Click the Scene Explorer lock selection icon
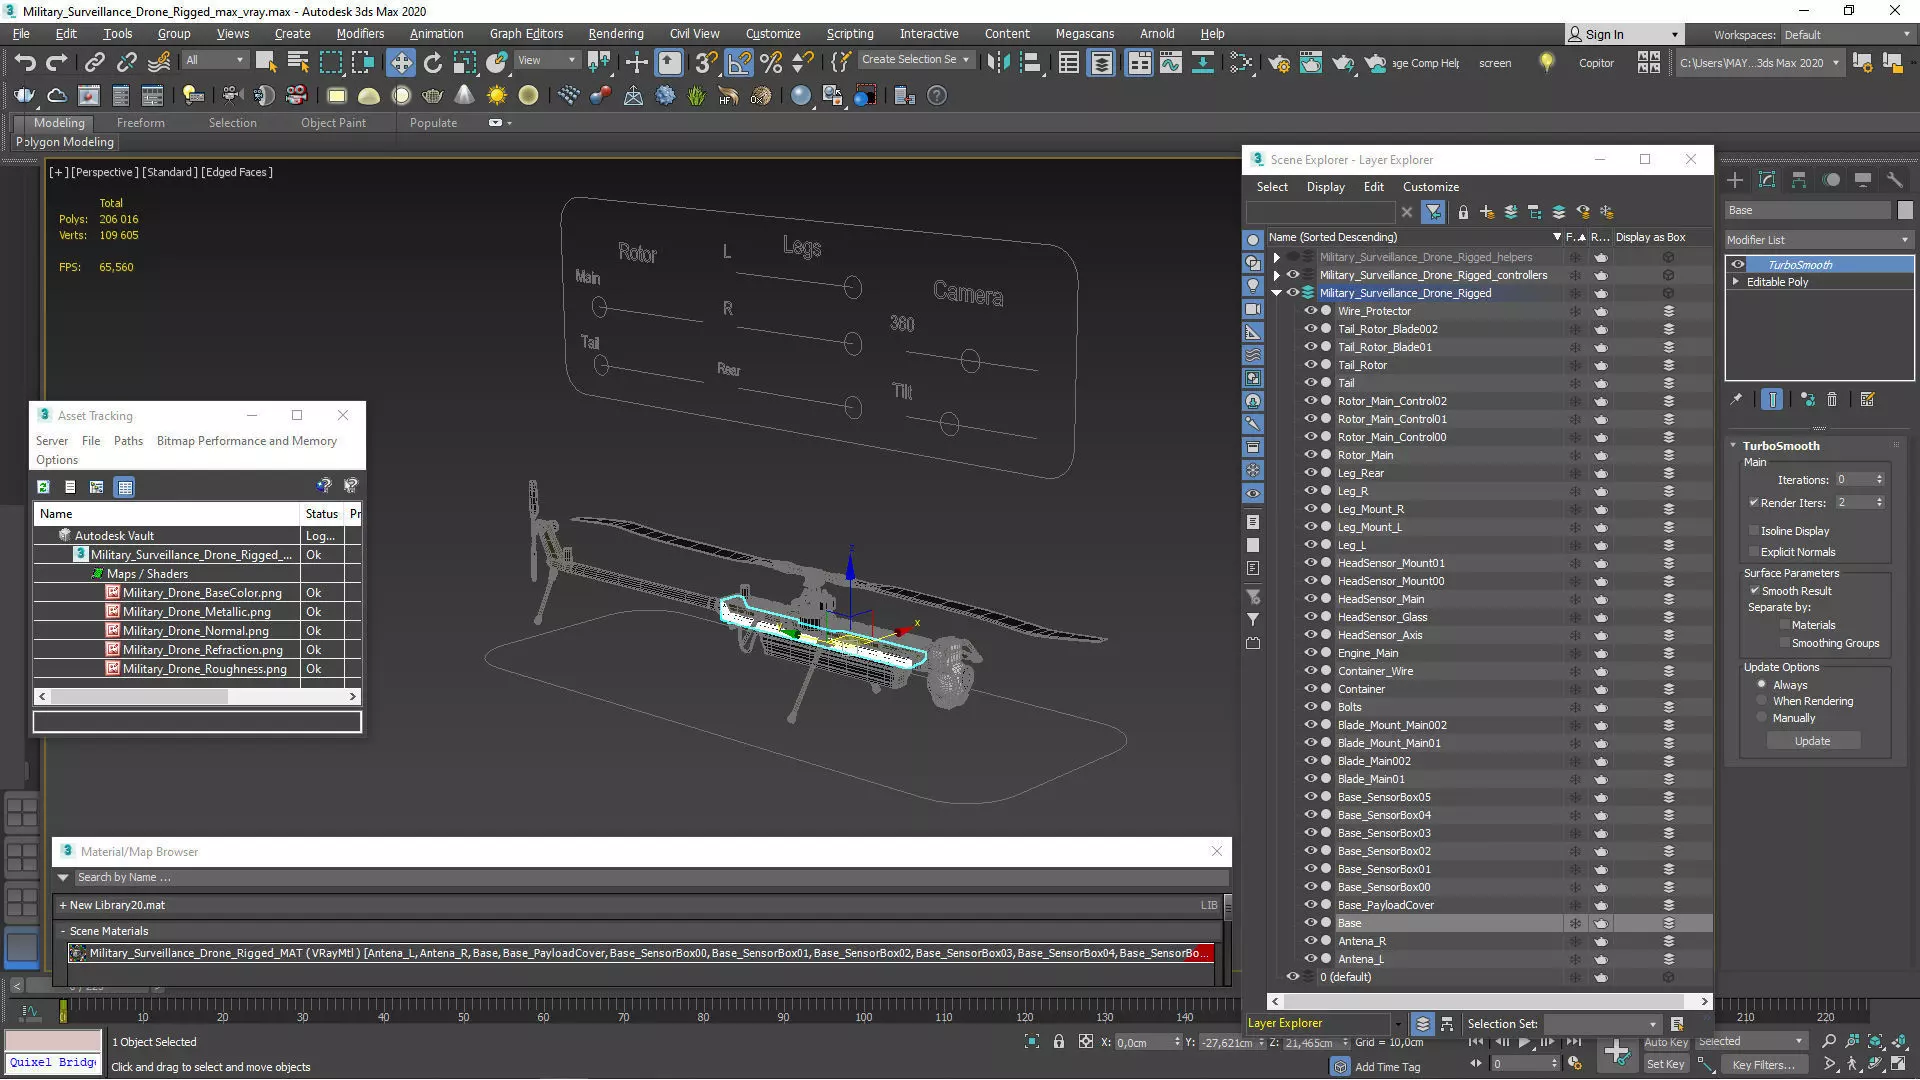 (1463, 212)
